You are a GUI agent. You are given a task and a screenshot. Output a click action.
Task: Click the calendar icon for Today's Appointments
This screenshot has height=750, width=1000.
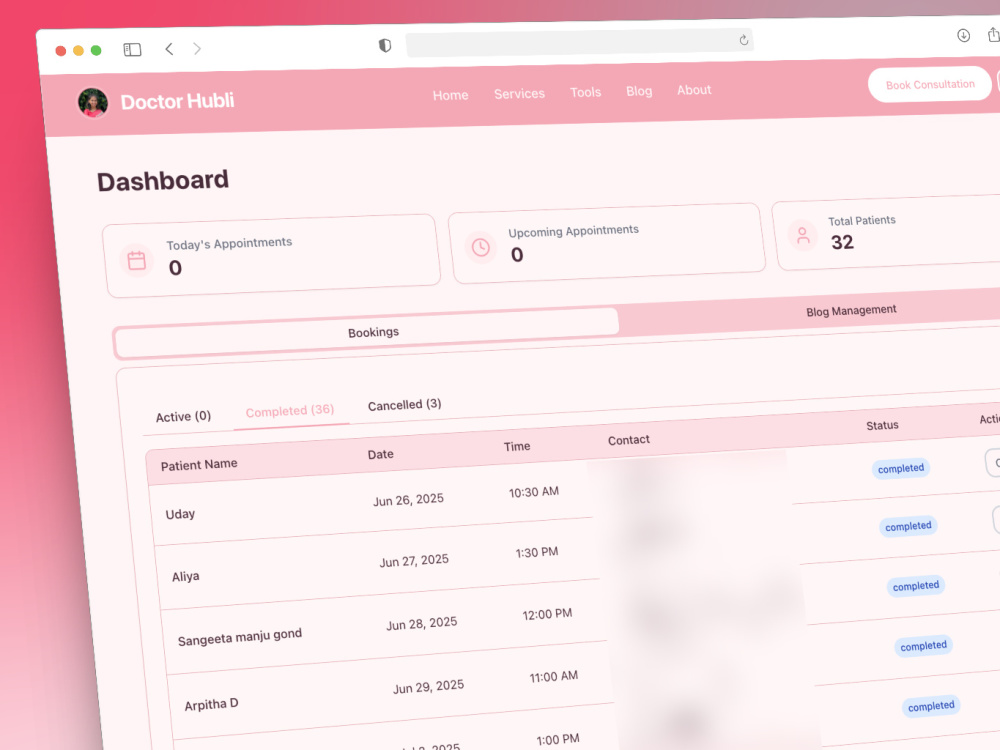click(136, 261)
